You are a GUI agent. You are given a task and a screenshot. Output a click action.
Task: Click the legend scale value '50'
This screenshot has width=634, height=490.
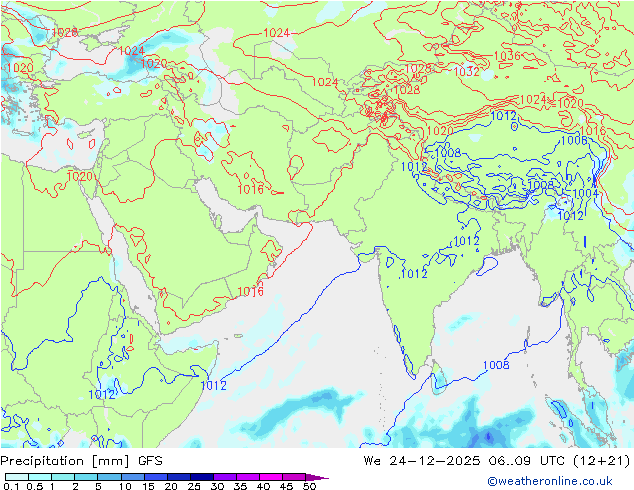(x=309, y=486)
